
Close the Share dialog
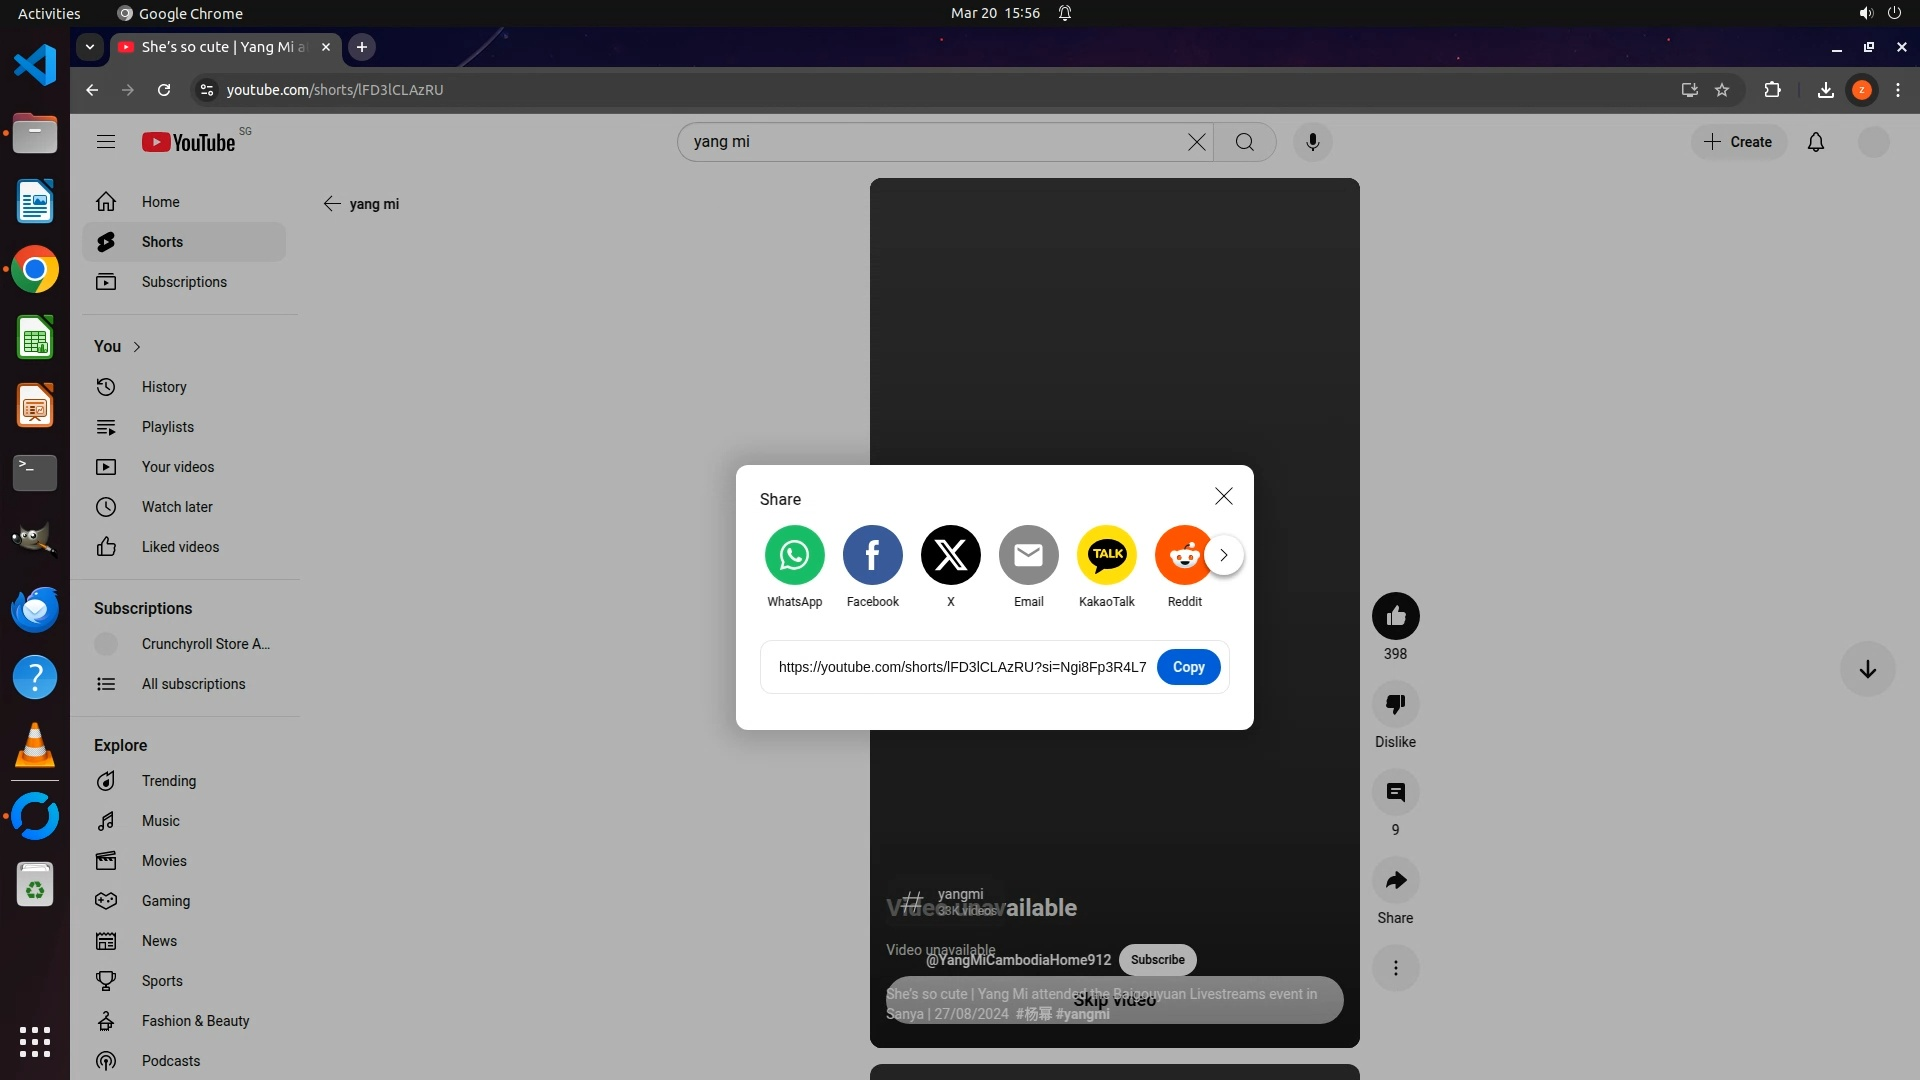1223,497
